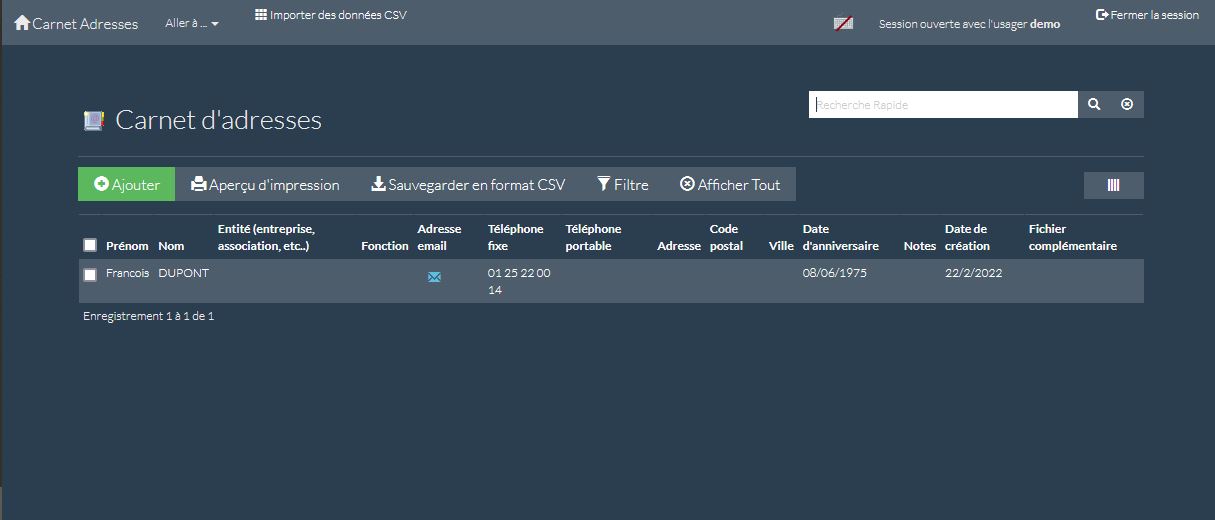Clear the quick search with the X icon

pyautogui.click(x=1127, y=104)
